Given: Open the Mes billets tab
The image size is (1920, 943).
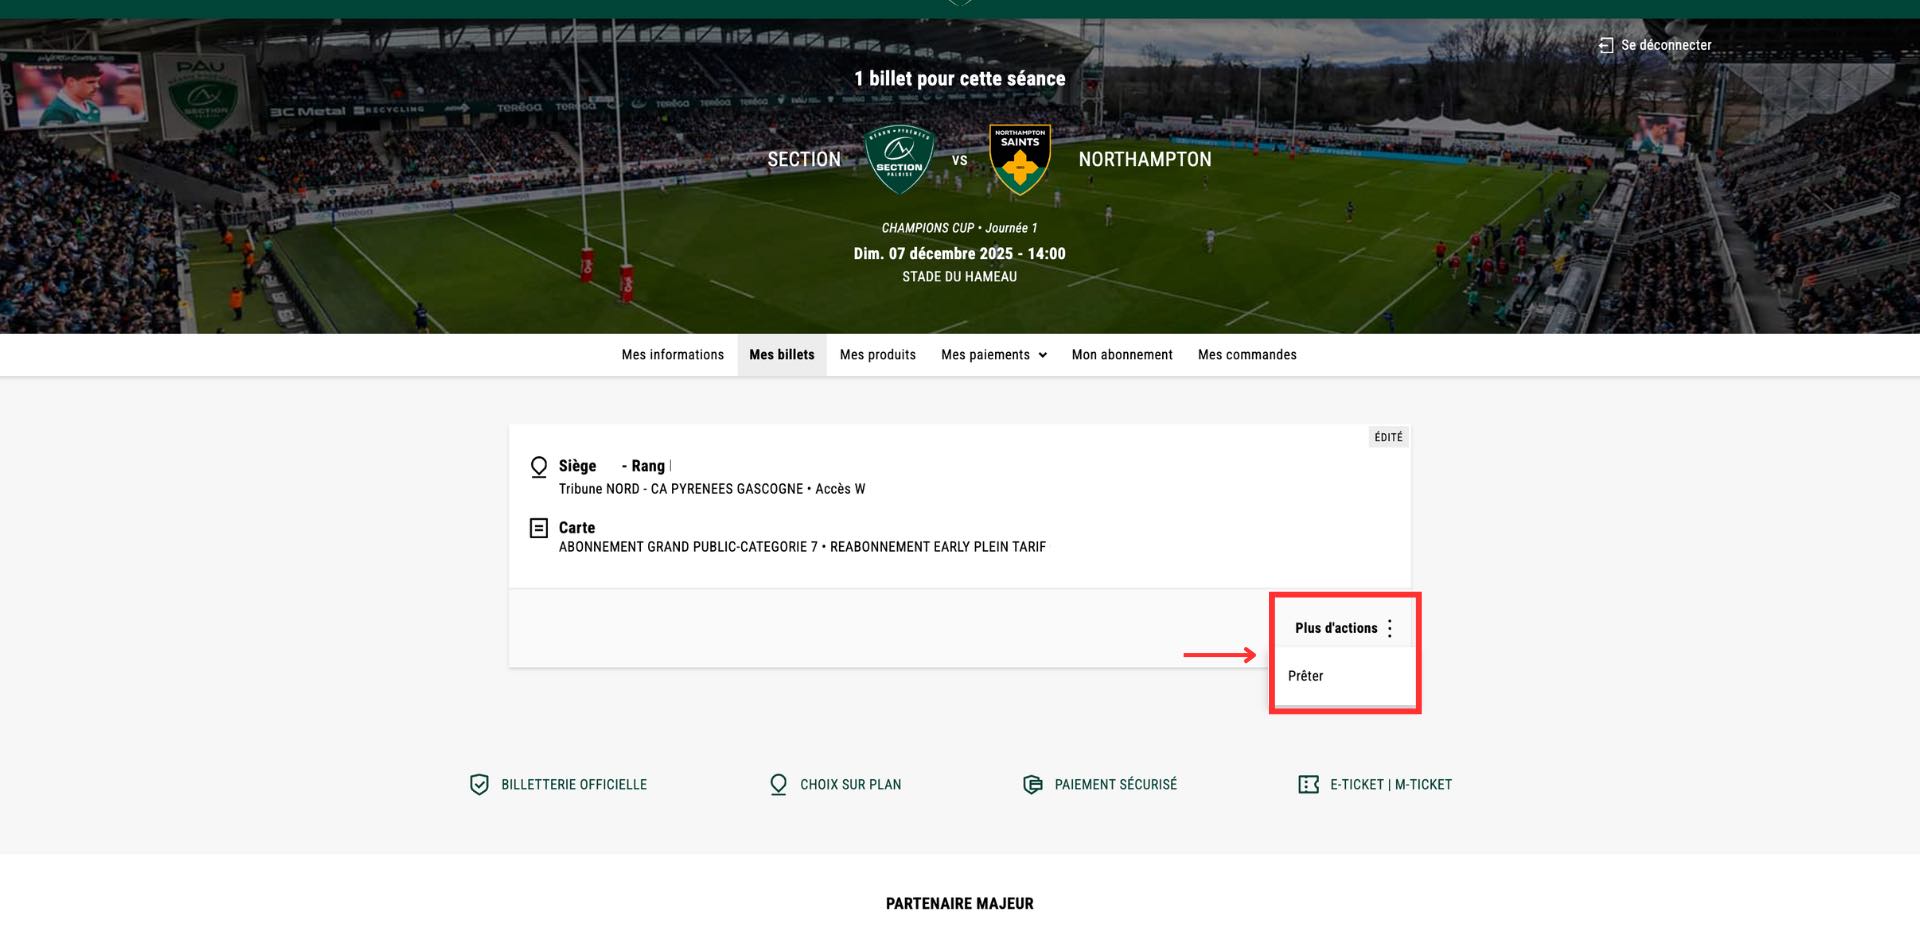Looking at the screenshot, I should coord(781,355).
